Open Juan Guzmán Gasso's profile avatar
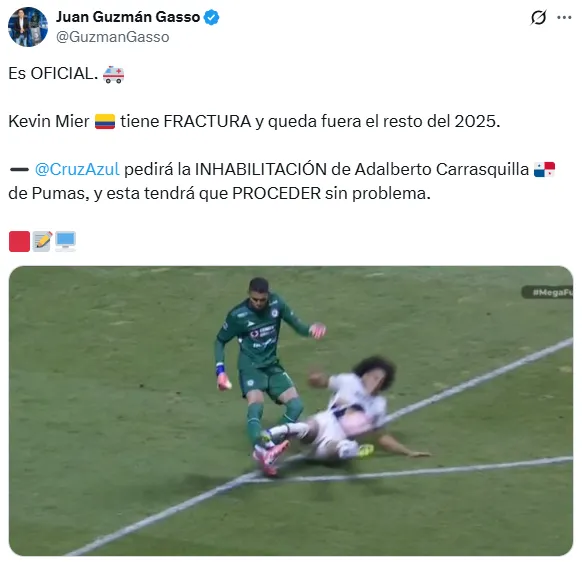 28,27
